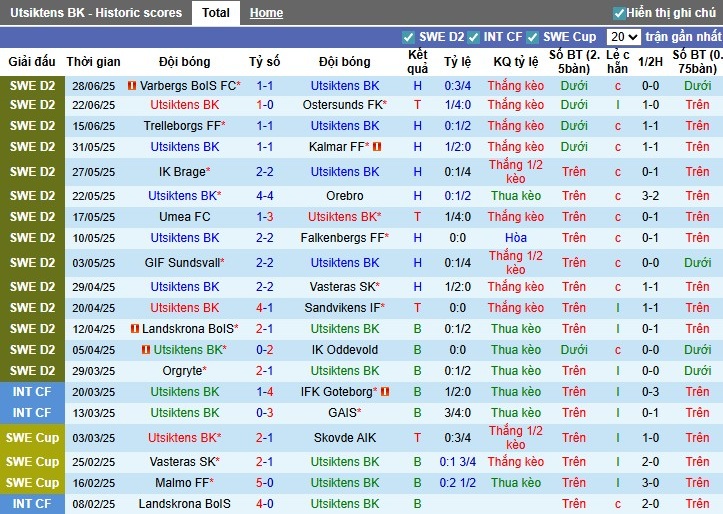
Task: Click the Tỷ lệ column header
Action: click(x=457, y=62)
